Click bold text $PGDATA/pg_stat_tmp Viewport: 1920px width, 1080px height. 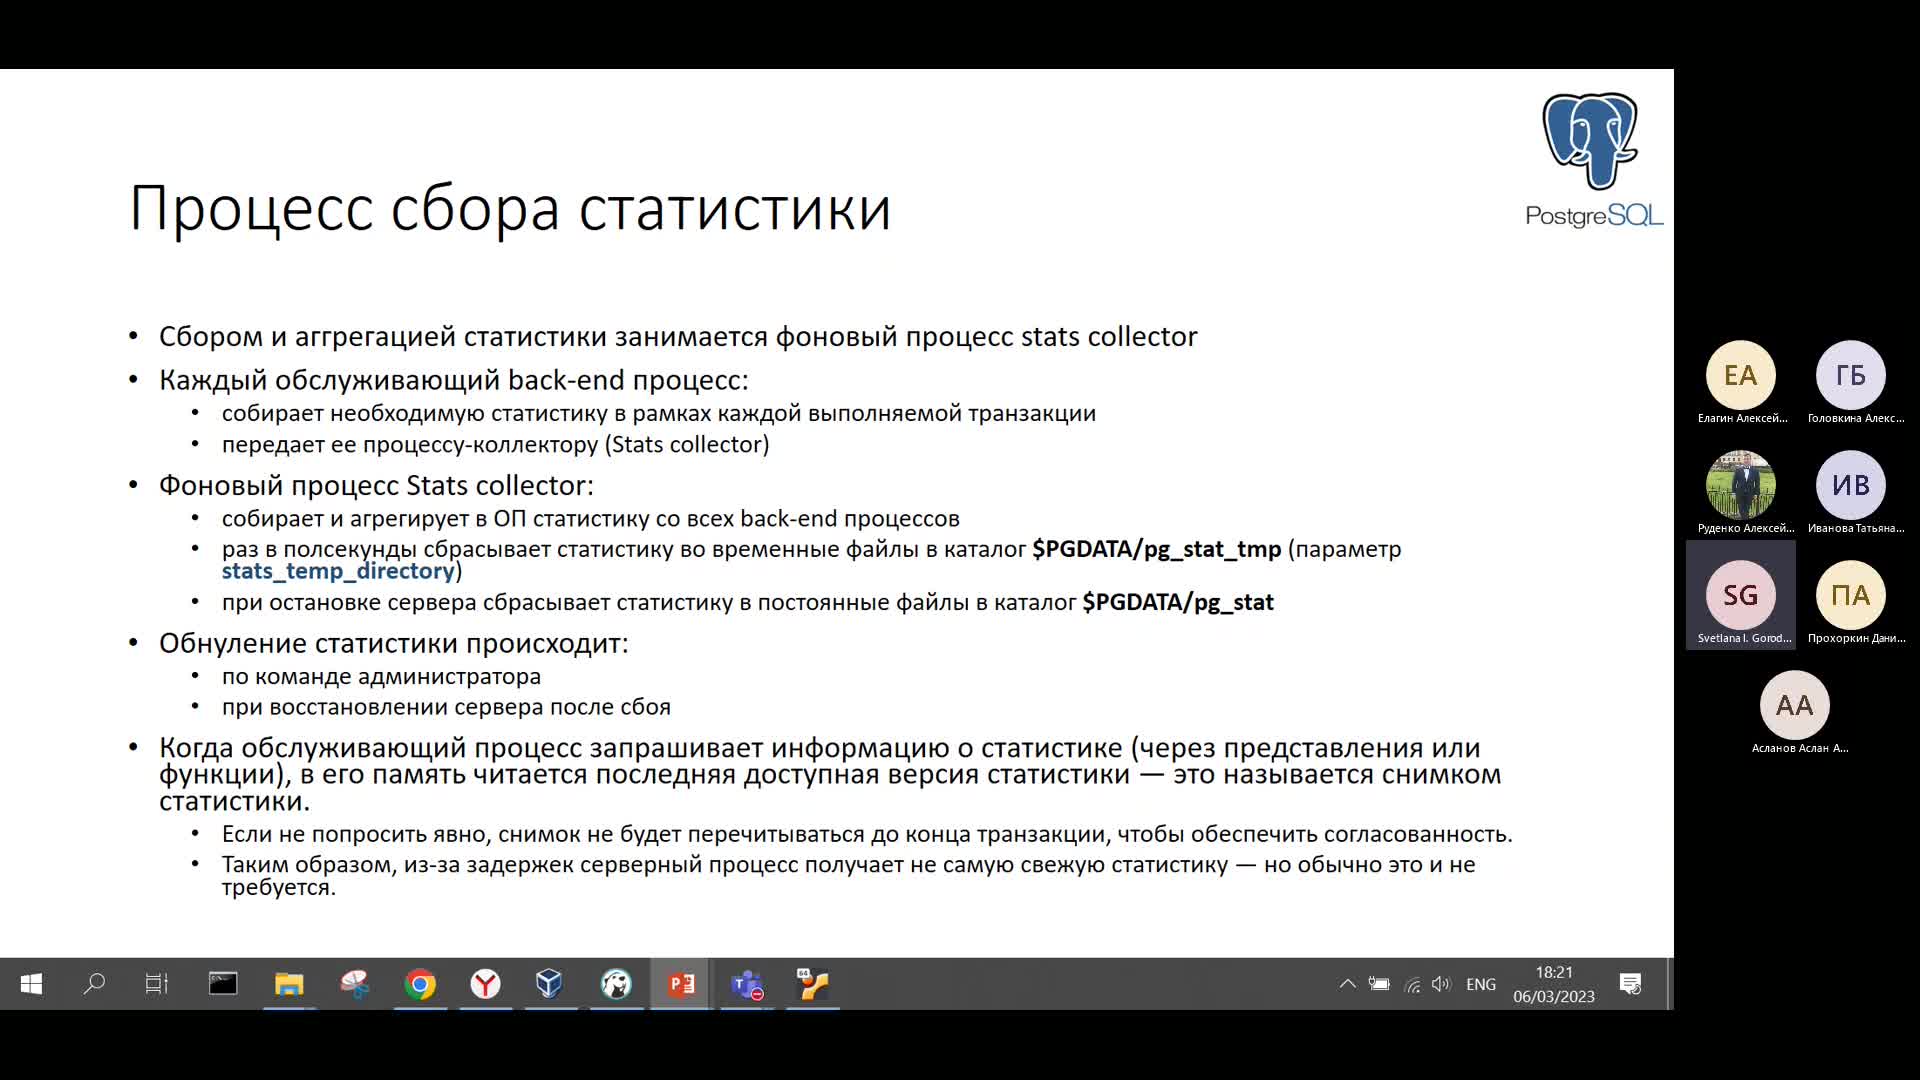[x=1156, y=549]
